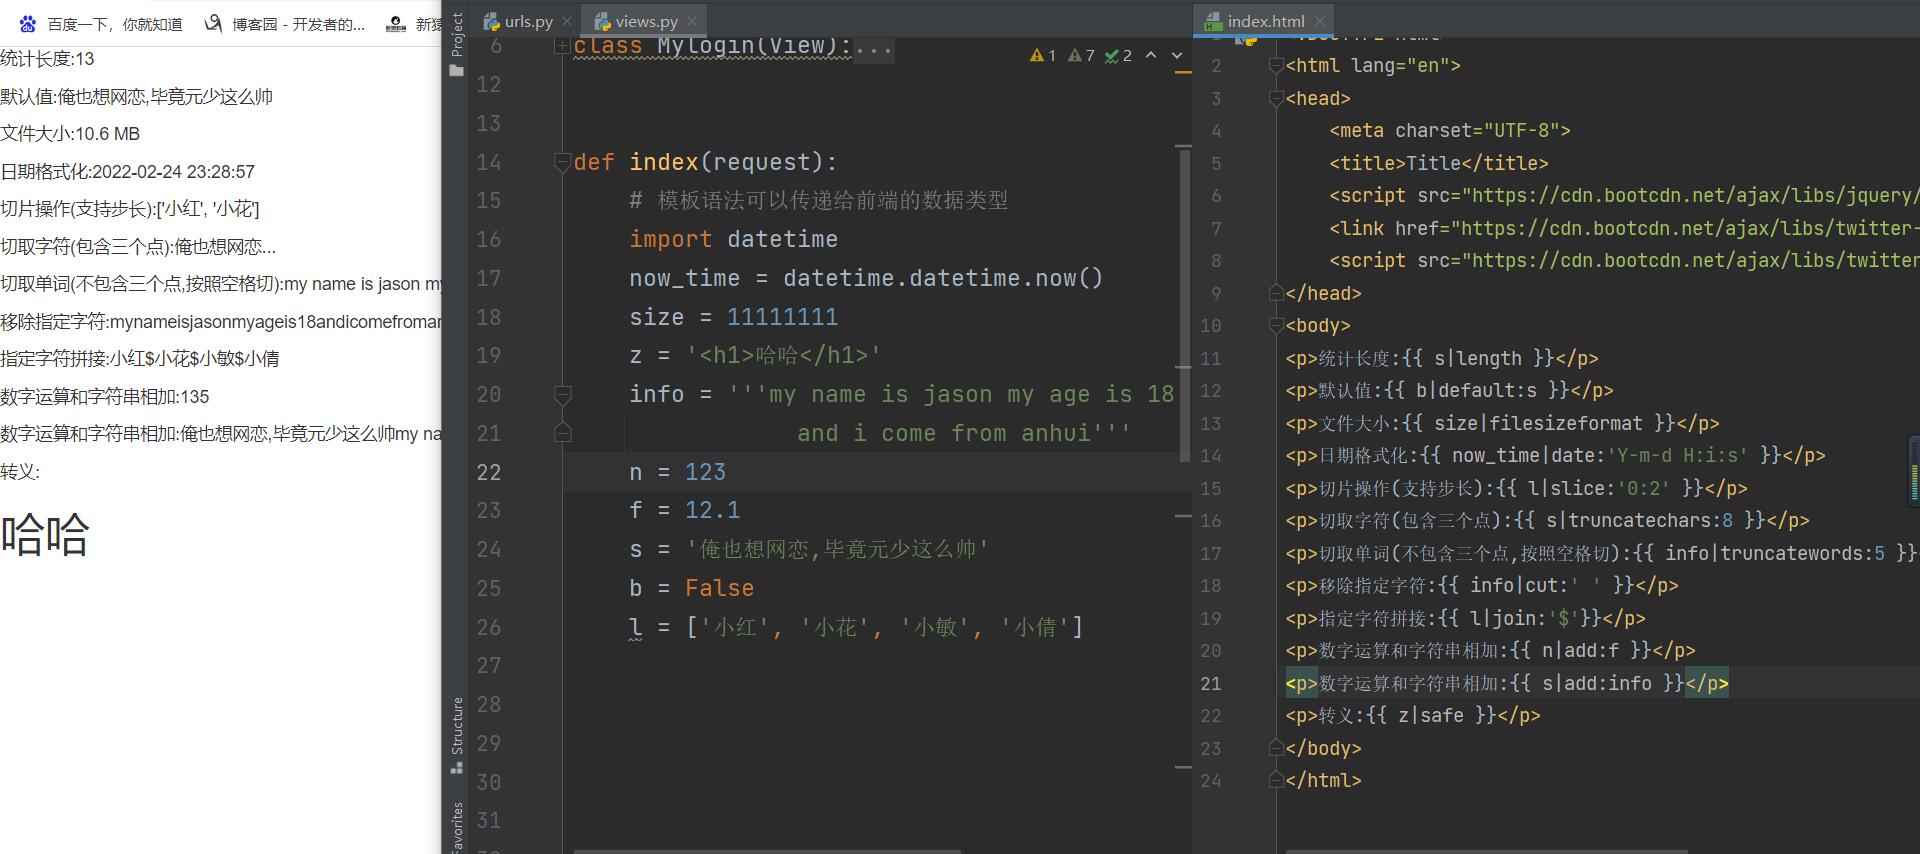Click the <meta charset="UTF-8"> line
Image resolution: width=1920 pixels, height=854 pixels.
1450,131
